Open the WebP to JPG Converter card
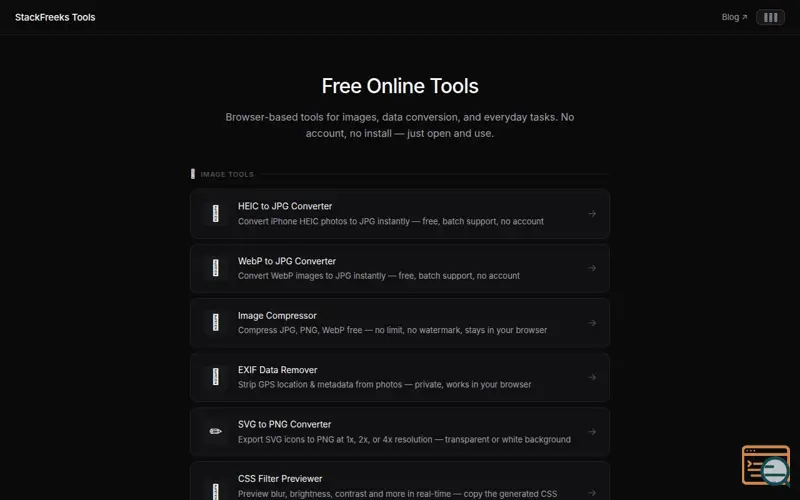800x500 pixels. 400,268
